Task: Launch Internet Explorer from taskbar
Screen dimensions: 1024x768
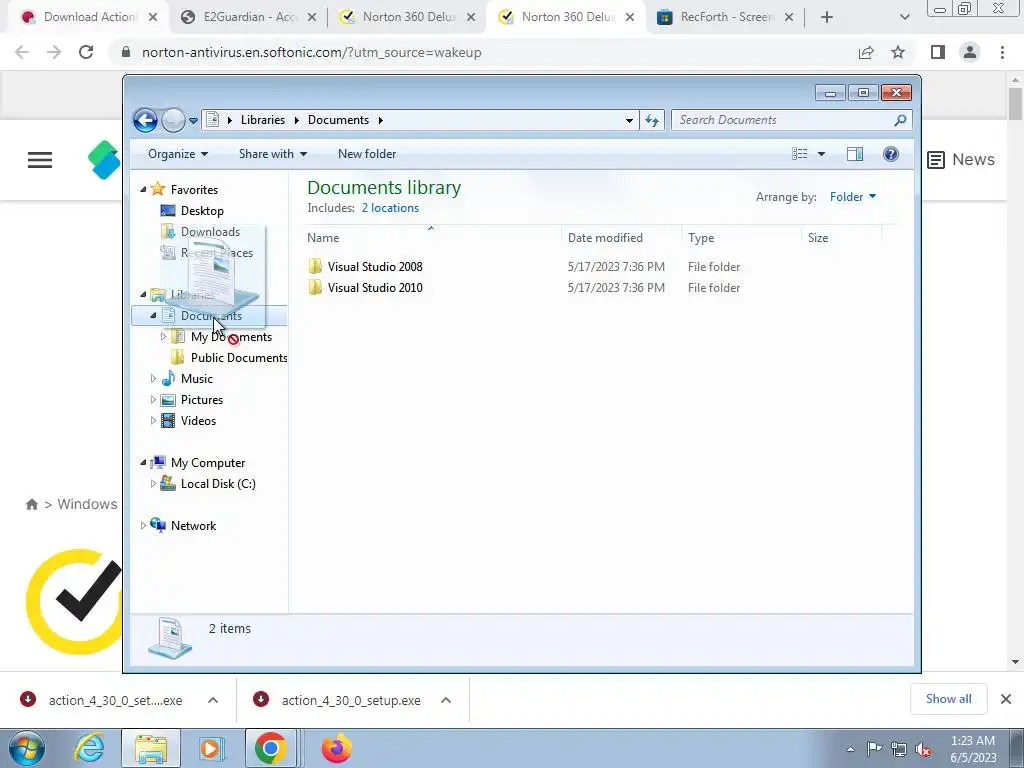Action: click(89, 748)
